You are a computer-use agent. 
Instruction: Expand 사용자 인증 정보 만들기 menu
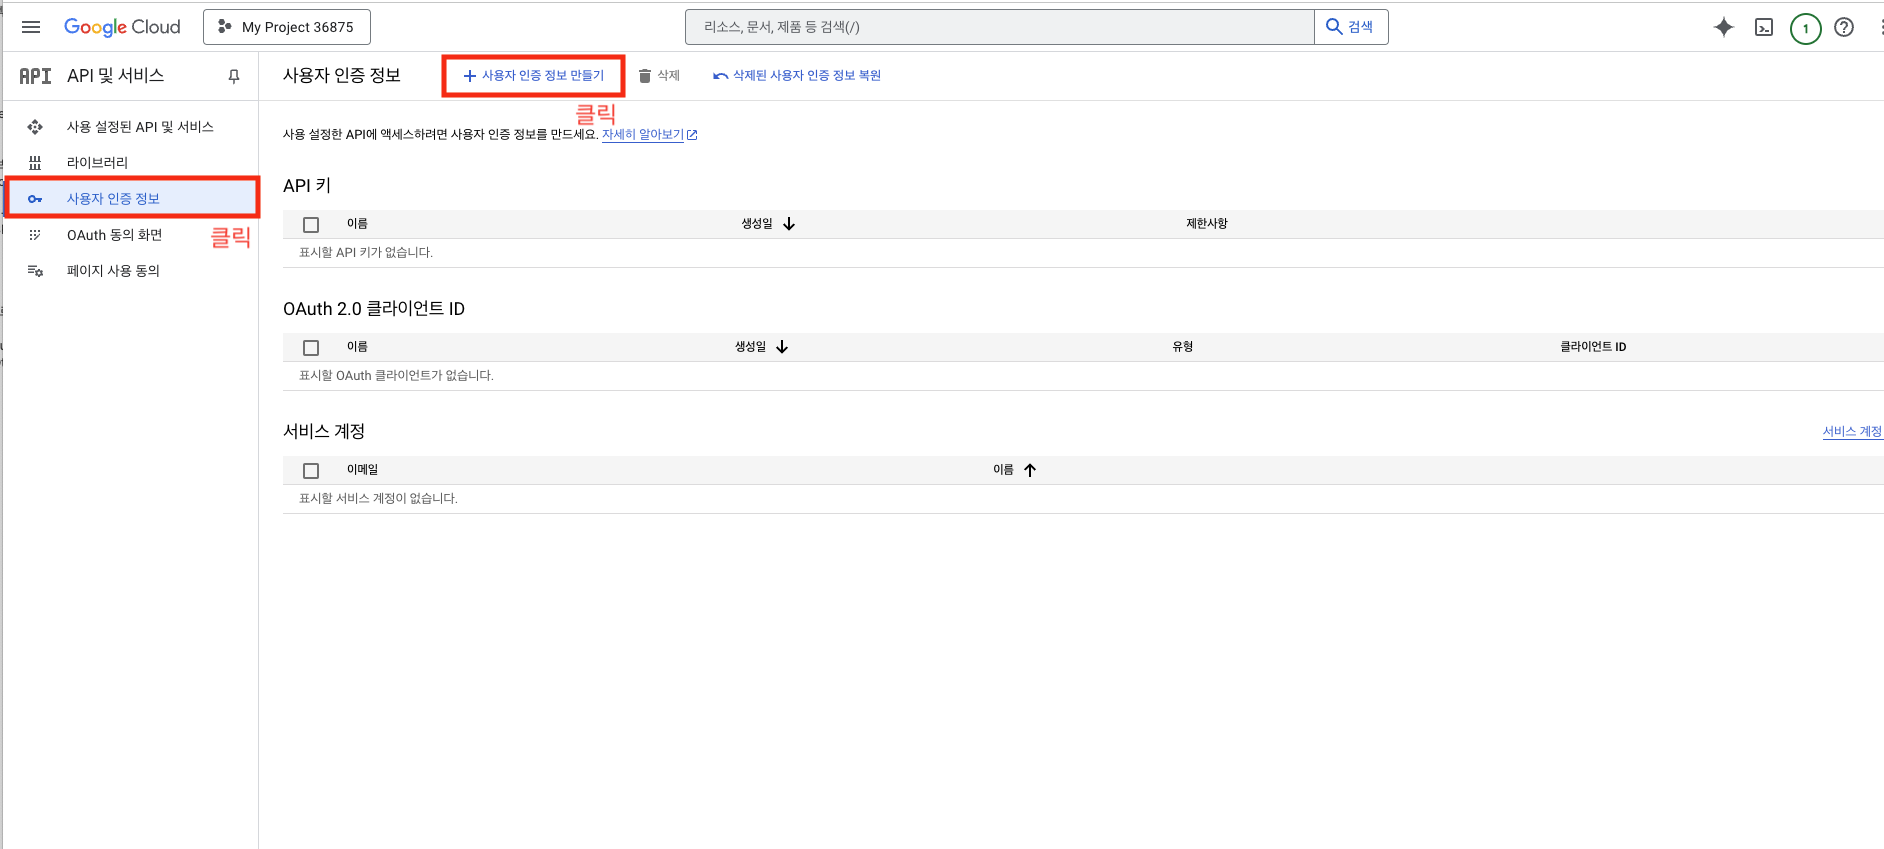534,76
